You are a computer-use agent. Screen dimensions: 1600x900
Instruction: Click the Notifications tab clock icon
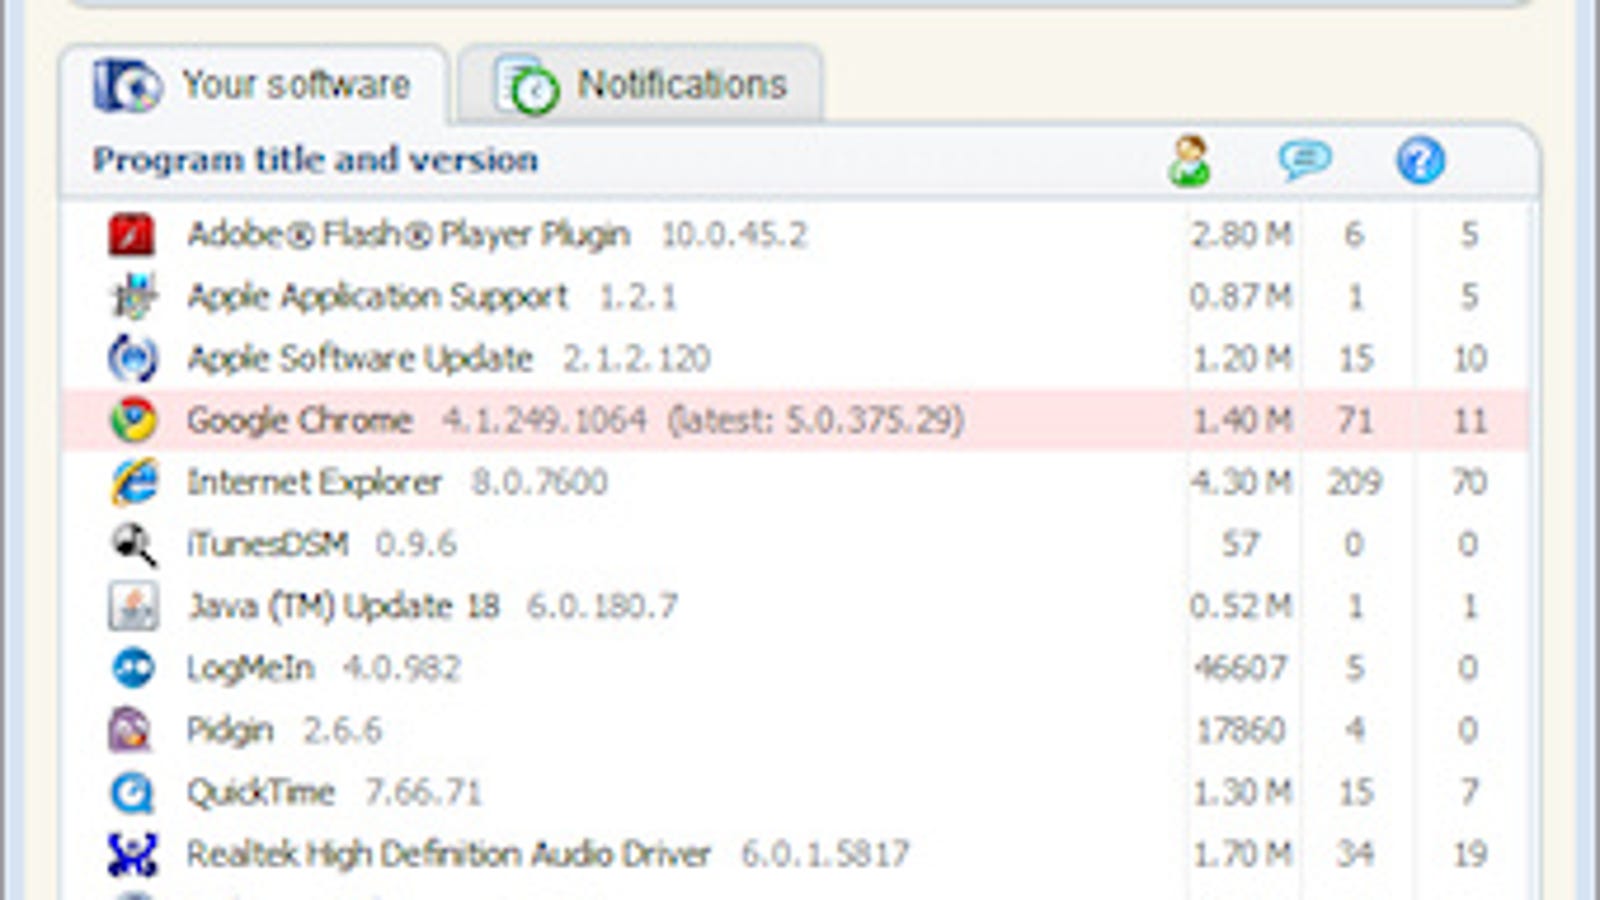click(527, 85)
